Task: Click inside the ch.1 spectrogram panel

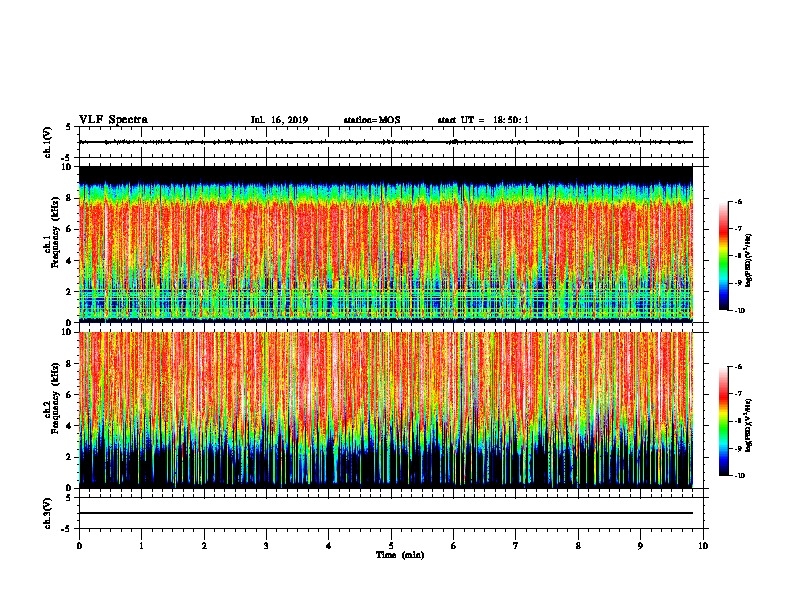Action: click(386, 244)
